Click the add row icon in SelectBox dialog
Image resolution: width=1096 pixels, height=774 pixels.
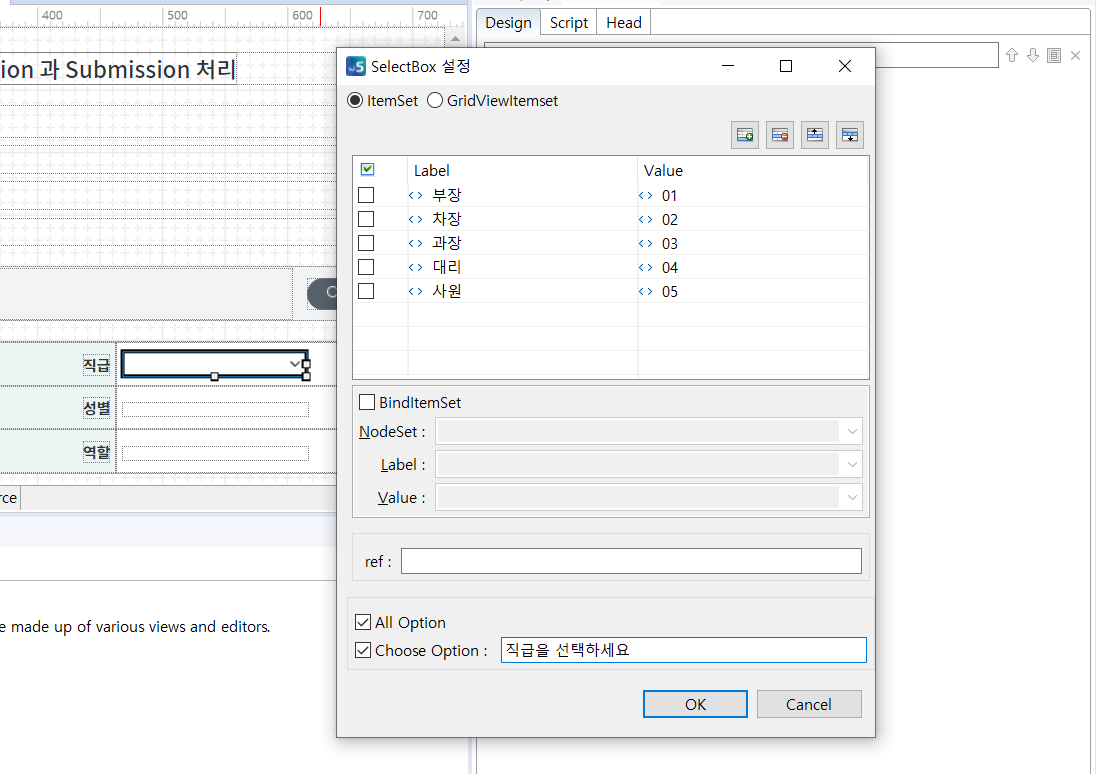tap(744, 135)
